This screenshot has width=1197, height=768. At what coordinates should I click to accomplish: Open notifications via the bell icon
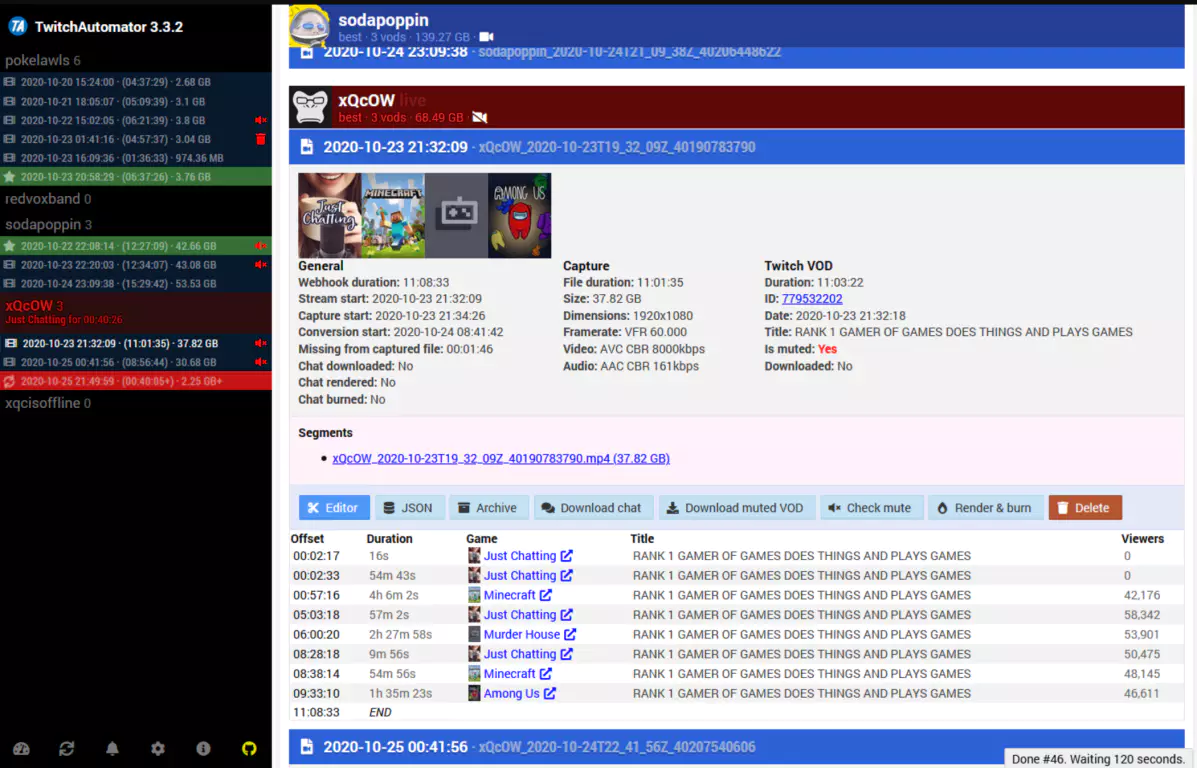113,748
